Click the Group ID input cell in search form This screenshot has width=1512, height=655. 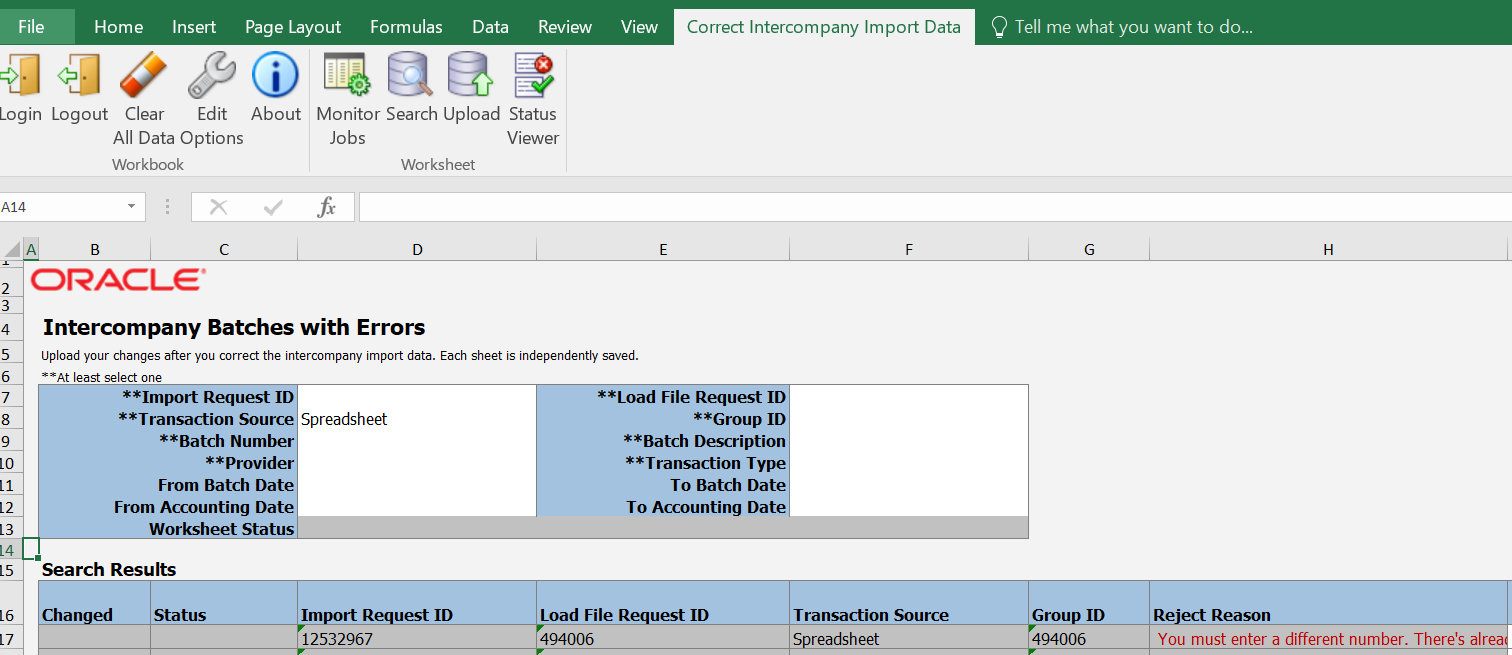(x=908, y=419)
